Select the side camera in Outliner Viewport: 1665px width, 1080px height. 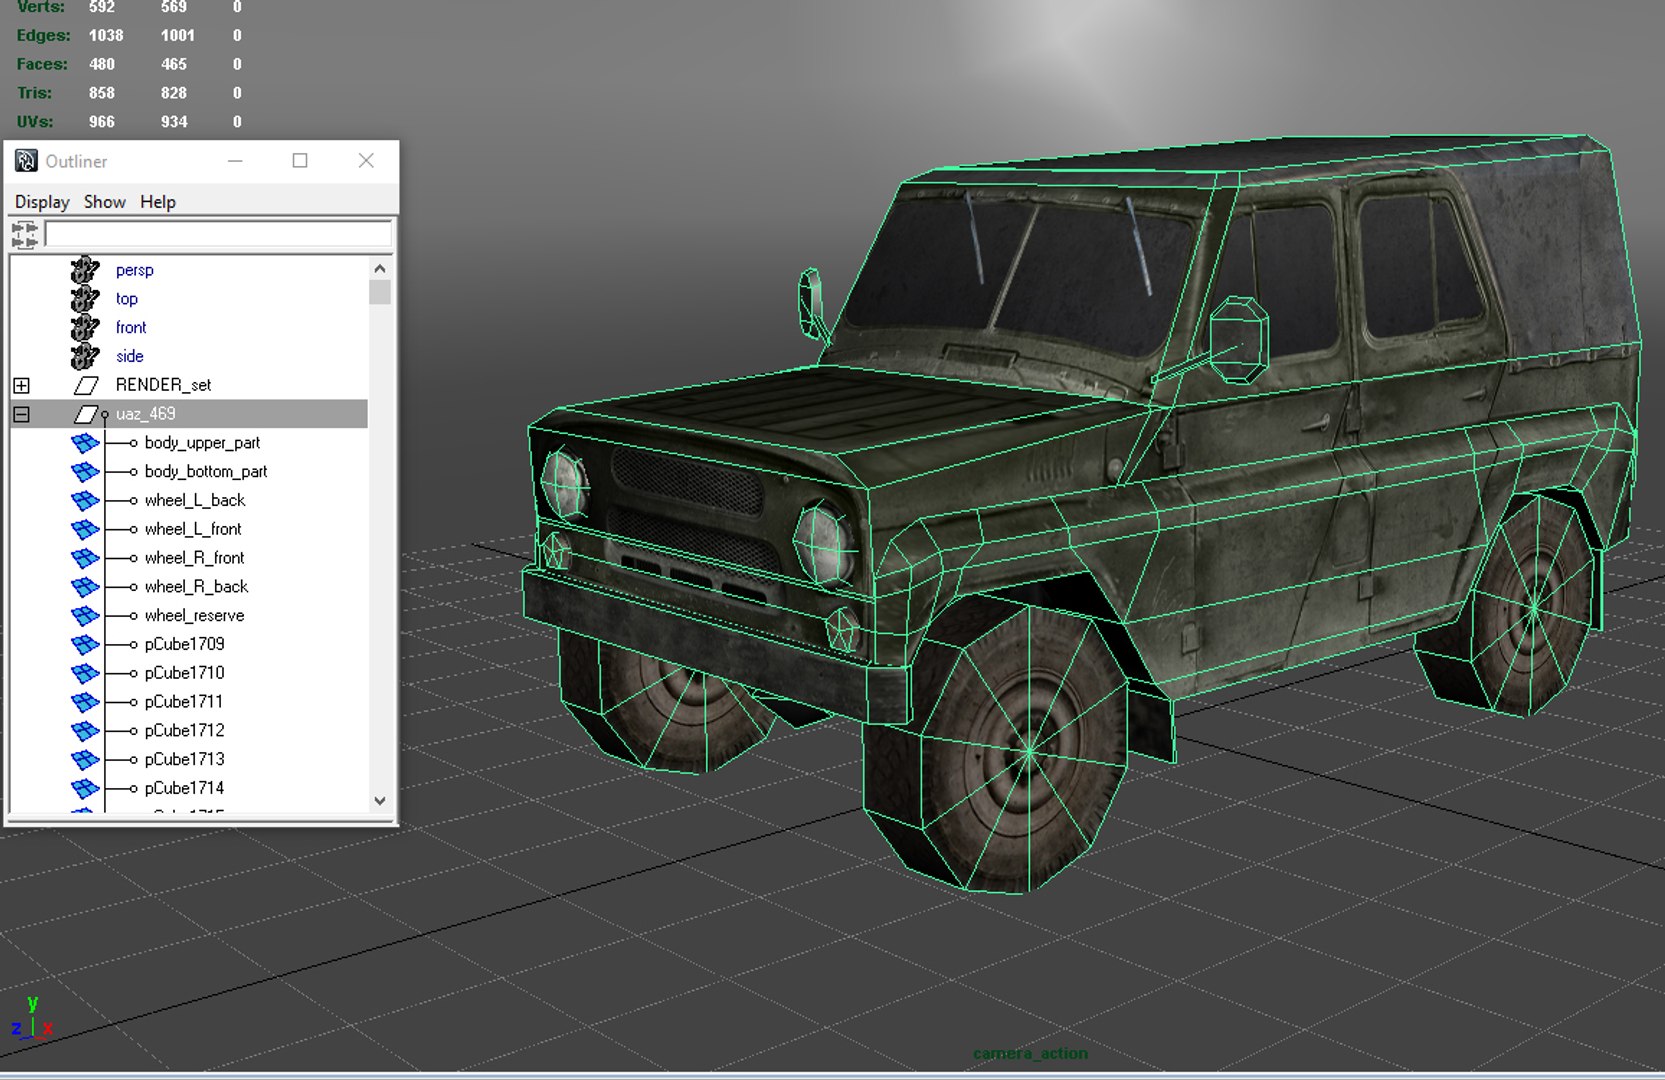129,356
